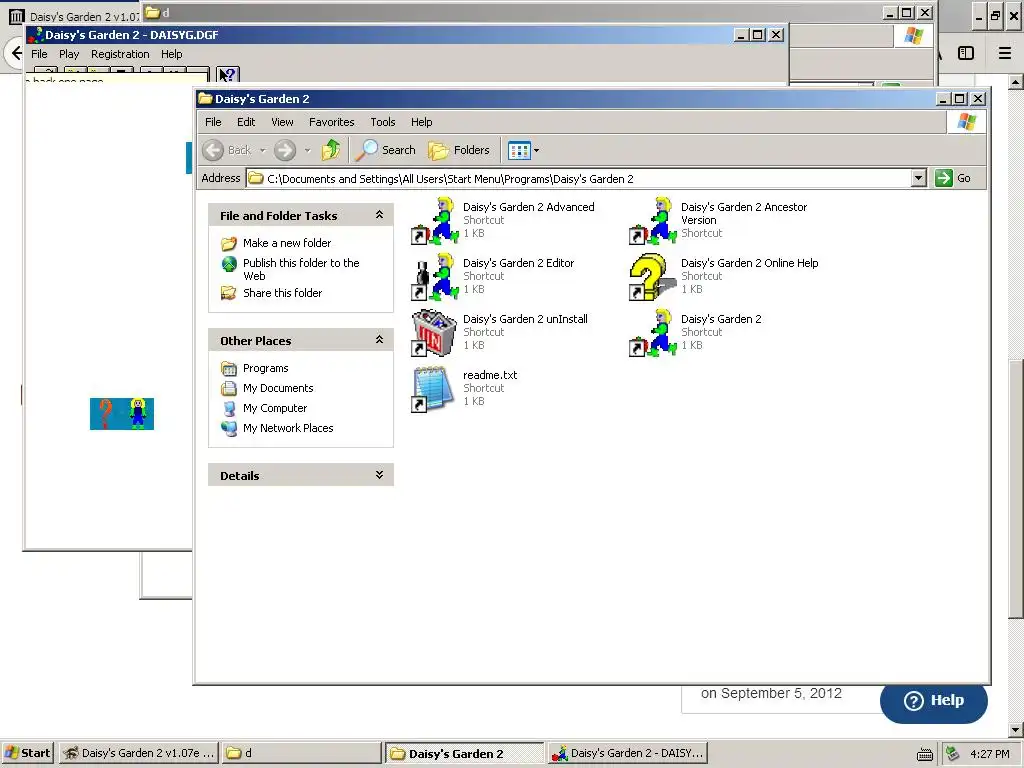
Task: Select Daisy's Garden 2 Editor shortcut icon
Action: coord(434,276)
